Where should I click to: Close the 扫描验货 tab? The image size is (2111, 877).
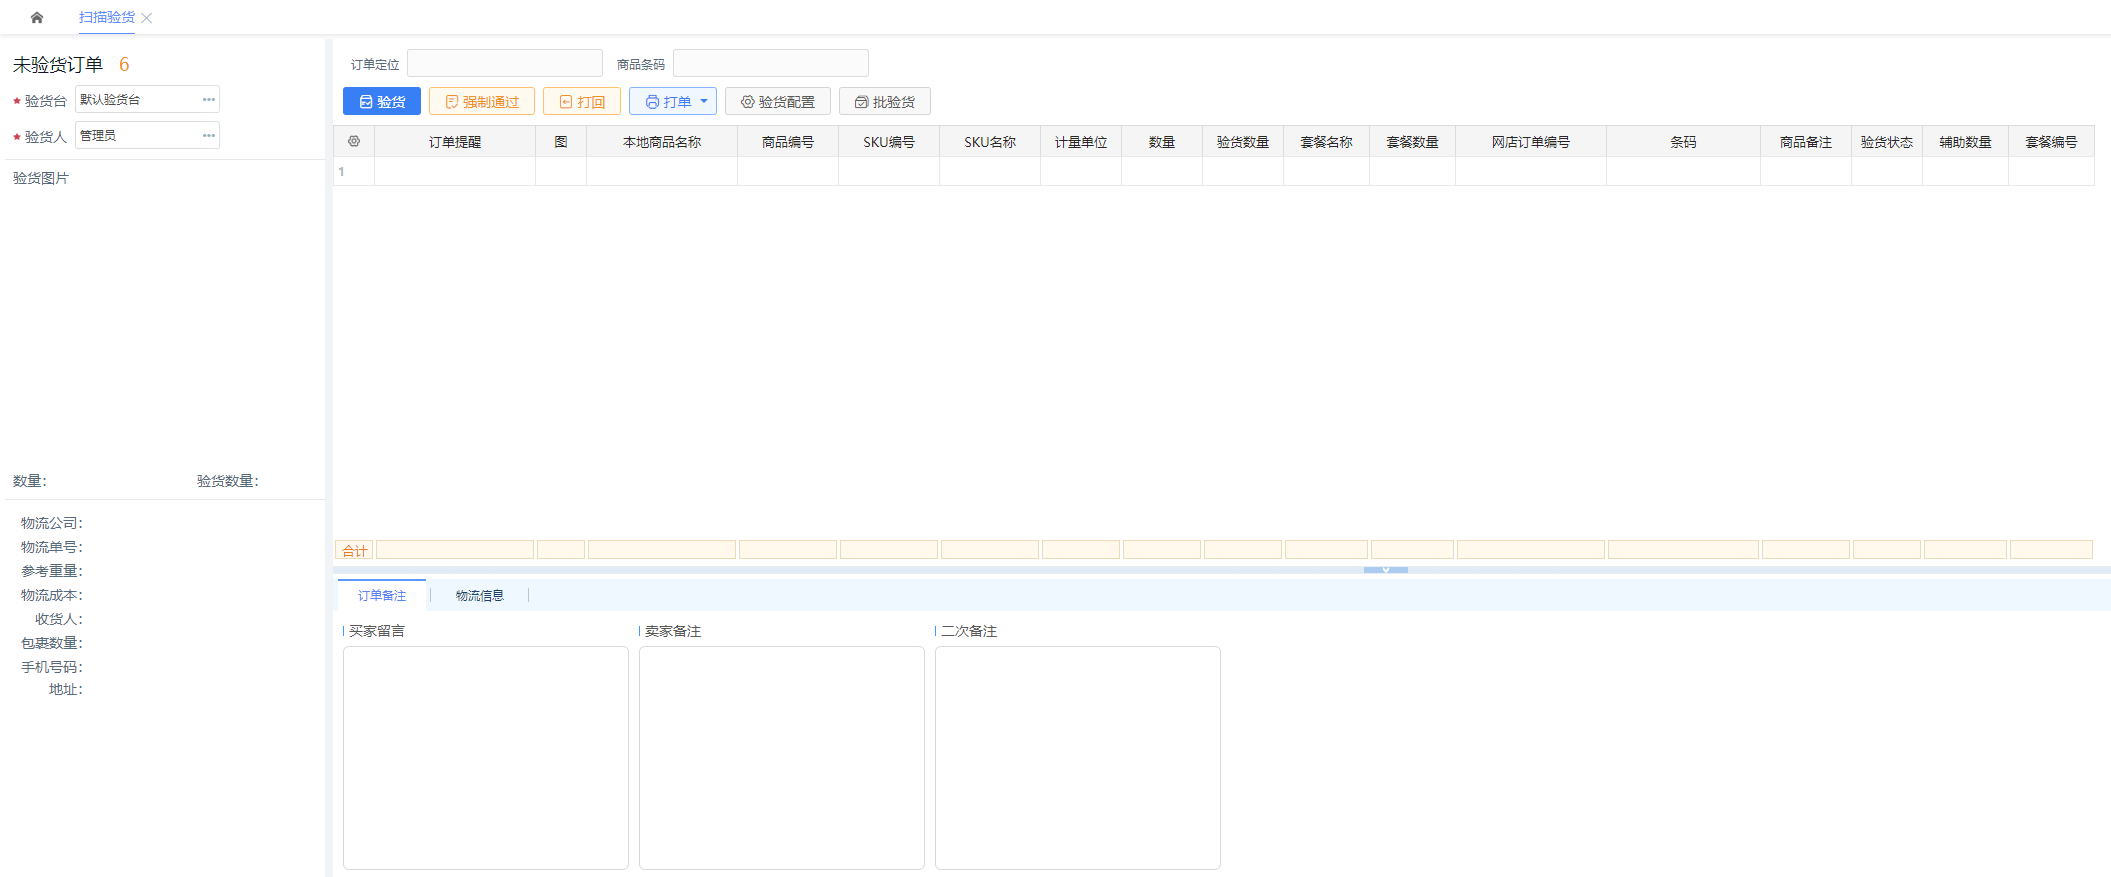click(147, 18)
